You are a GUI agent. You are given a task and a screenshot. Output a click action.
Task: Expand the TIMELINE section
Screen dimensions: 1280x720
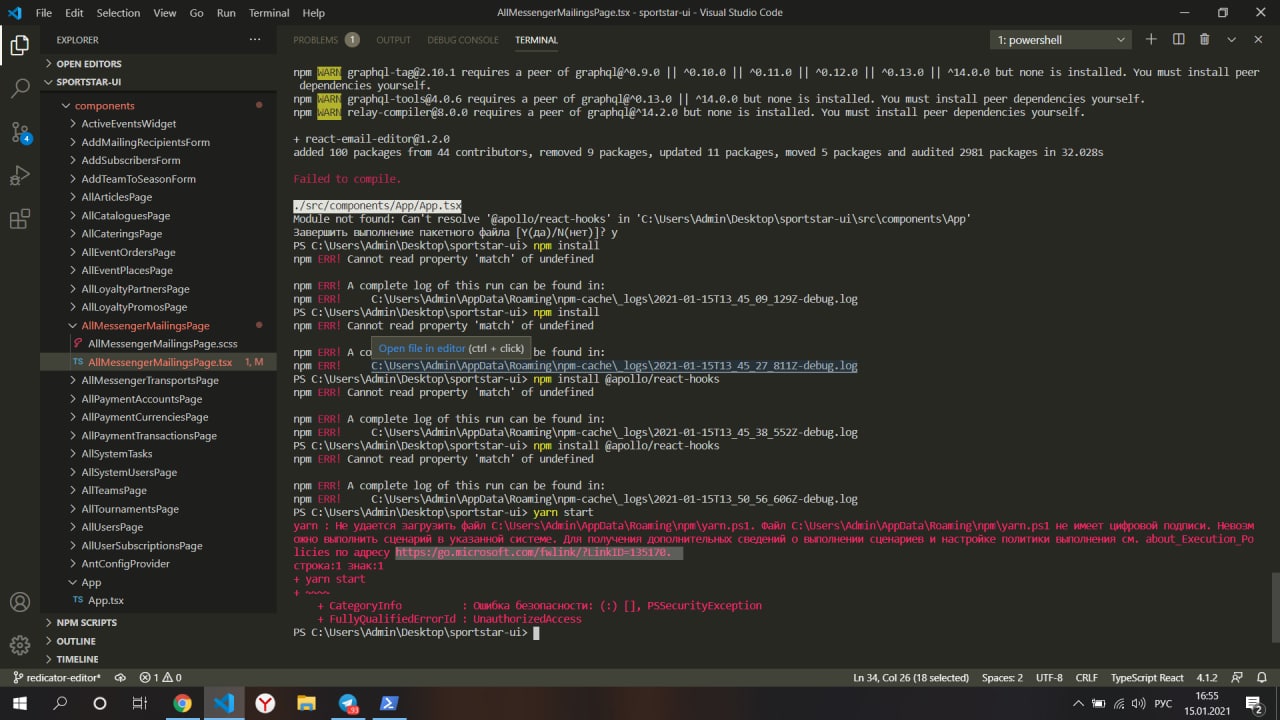[x=77, y=659]
